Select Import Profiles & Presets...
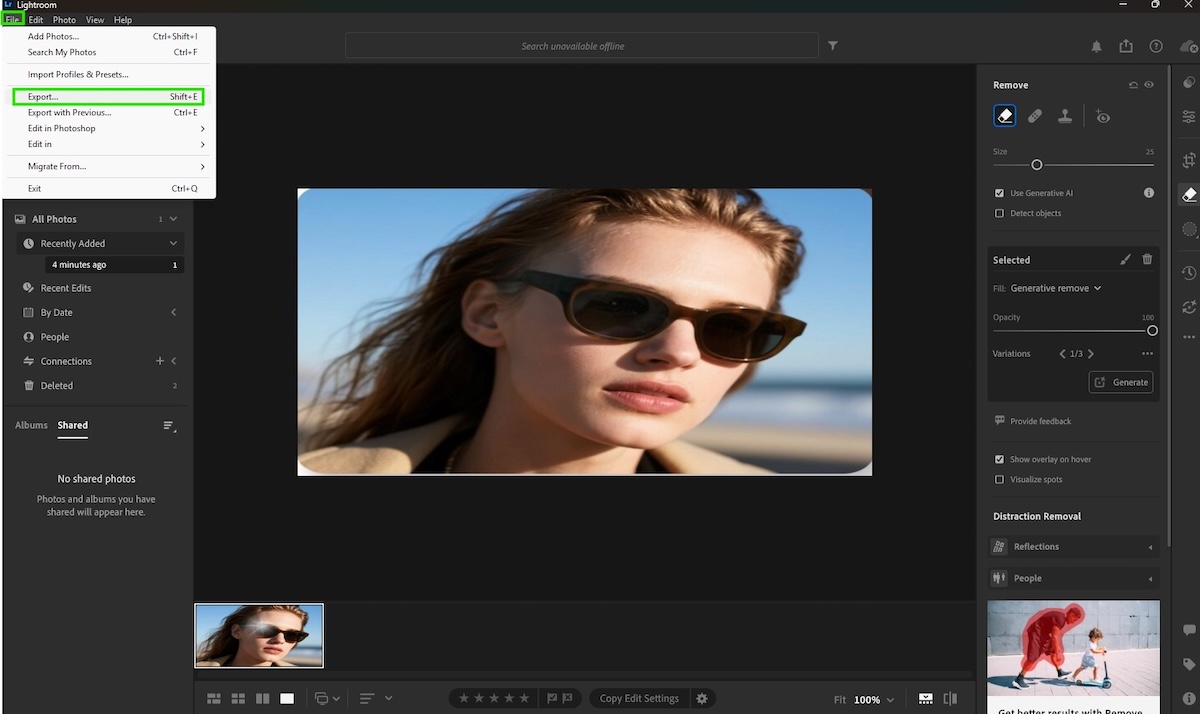Image resolution: width=1200 pixels, height=714 pixels. [110, 75]
